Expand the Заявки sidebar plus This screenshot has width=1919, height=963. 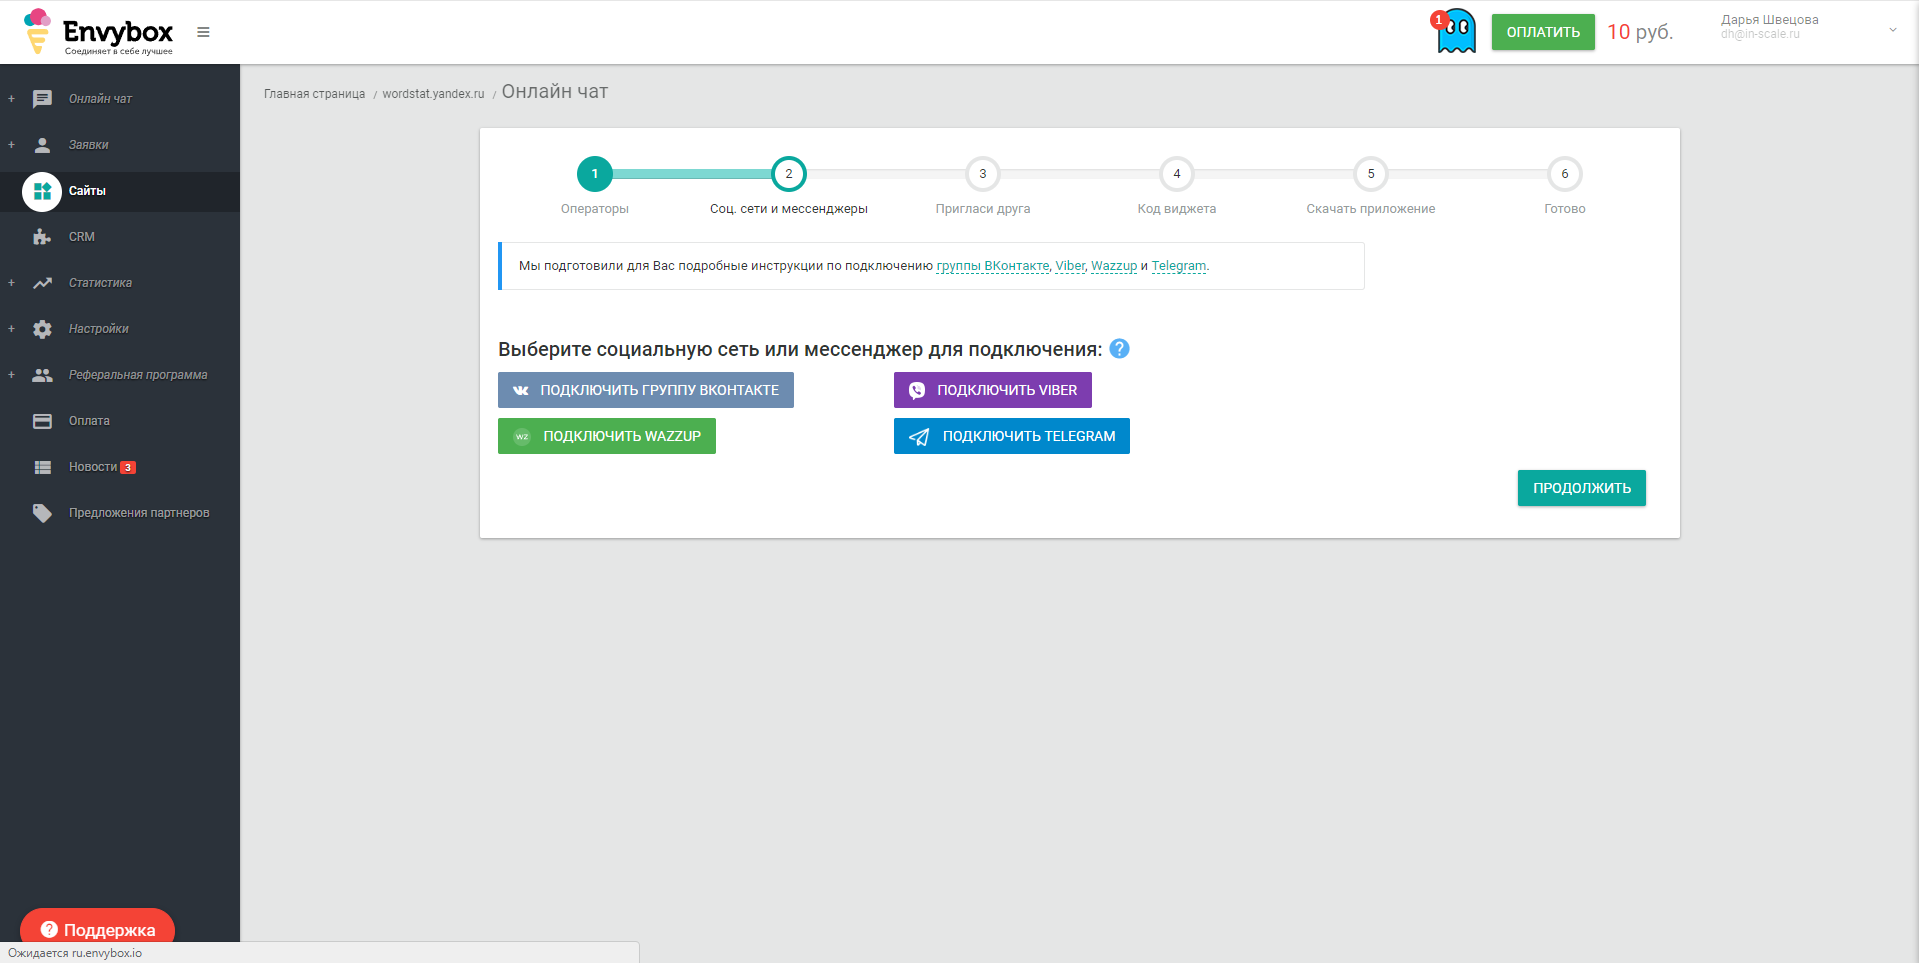click(11, 145)
